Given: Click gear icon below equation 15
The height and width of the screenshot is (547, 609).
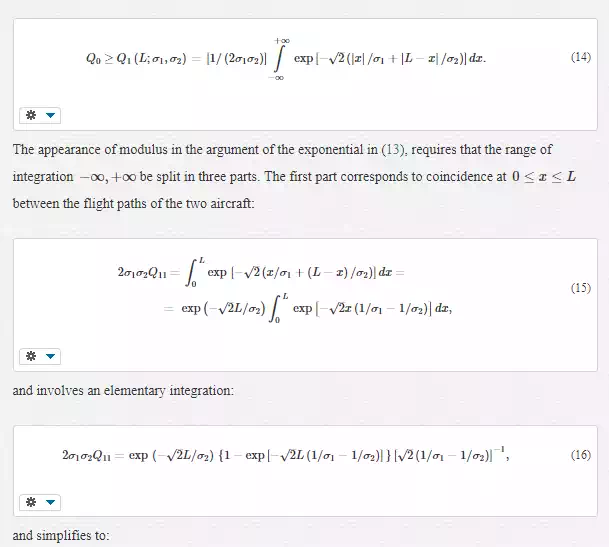Looking at the screenshot, I should pos(30,355).
